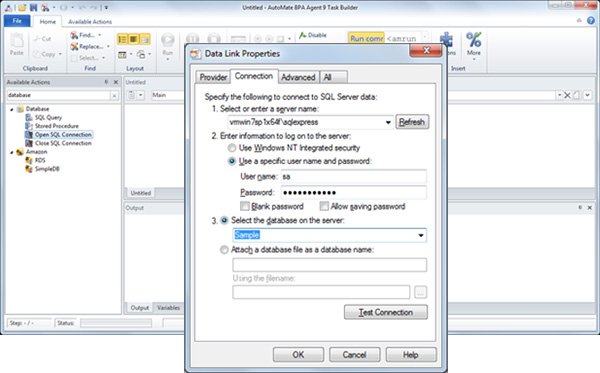Open the Customize Quick Access Toolbar arrow

click(106, 7)
